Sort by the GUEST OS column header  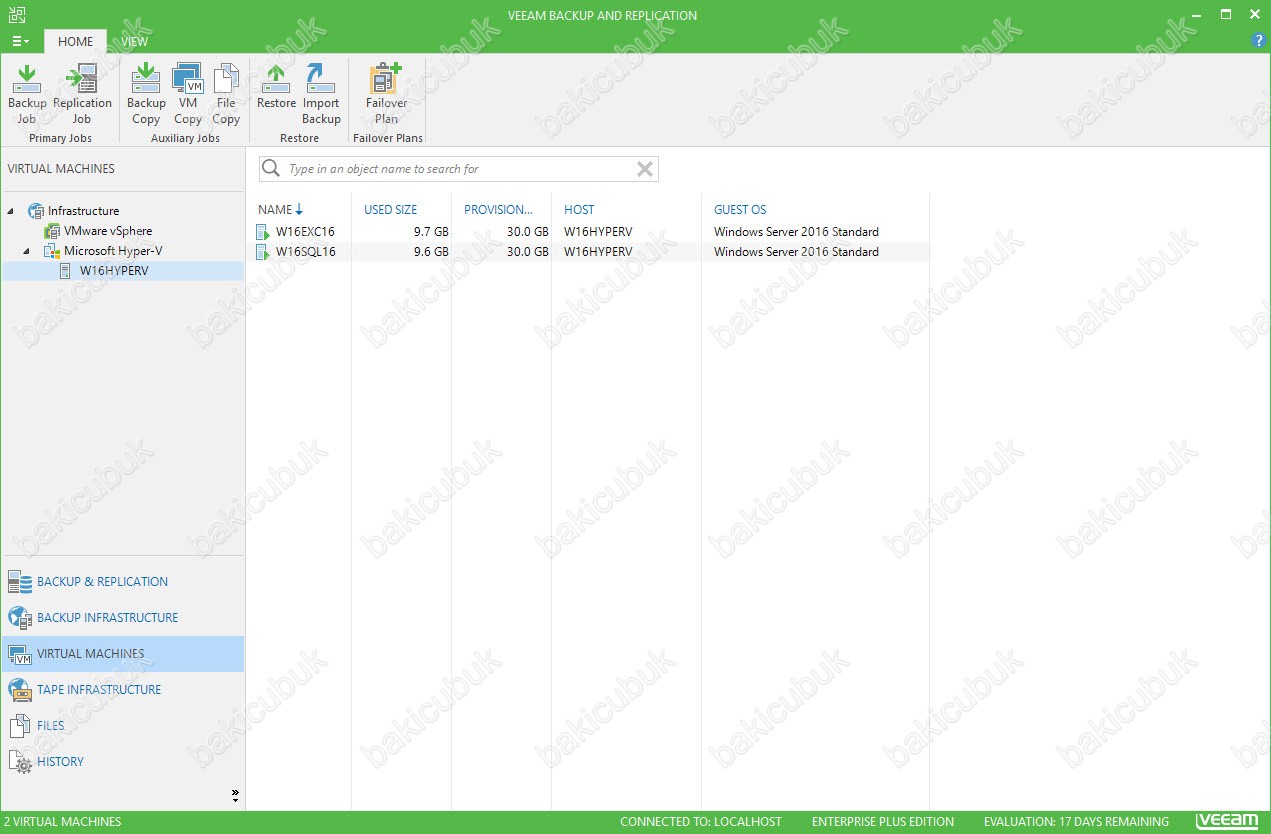740,210
